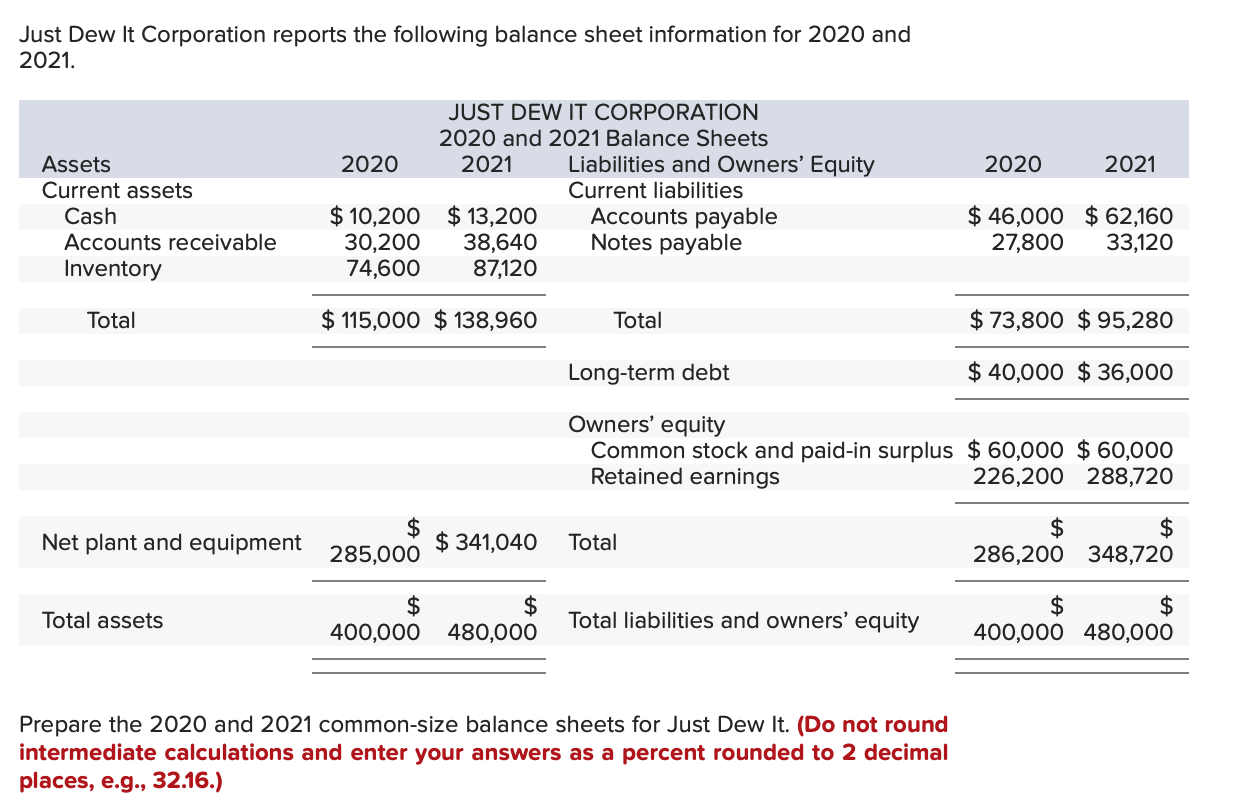The width and height of the screenshot is (1242, 796).
Task: Select the Net plant and equipment label
Action: (170, 542)
